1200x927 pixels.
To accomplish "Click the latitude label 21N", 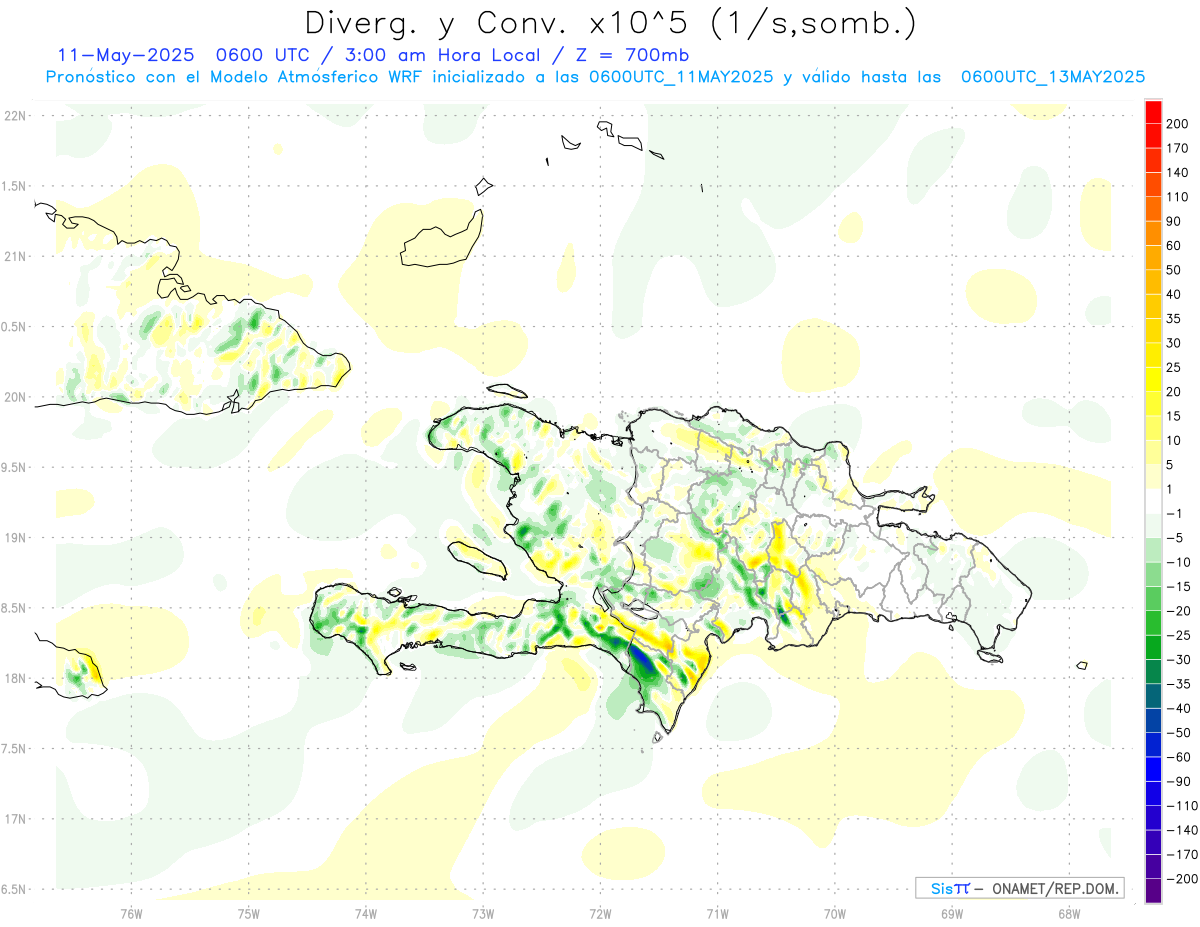I will [15, 257].
